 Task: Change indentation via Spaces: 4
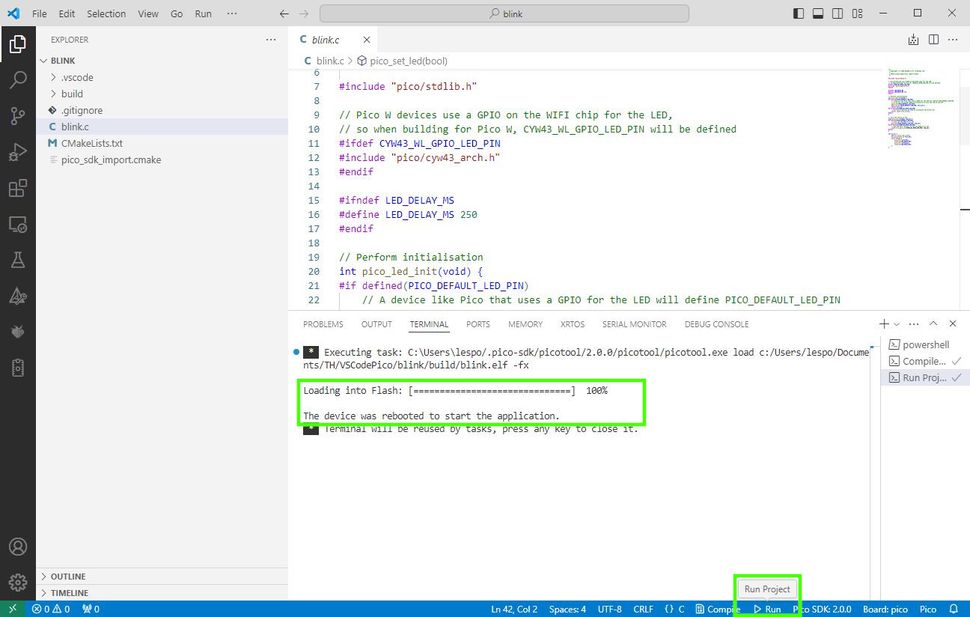click(567, 609)
